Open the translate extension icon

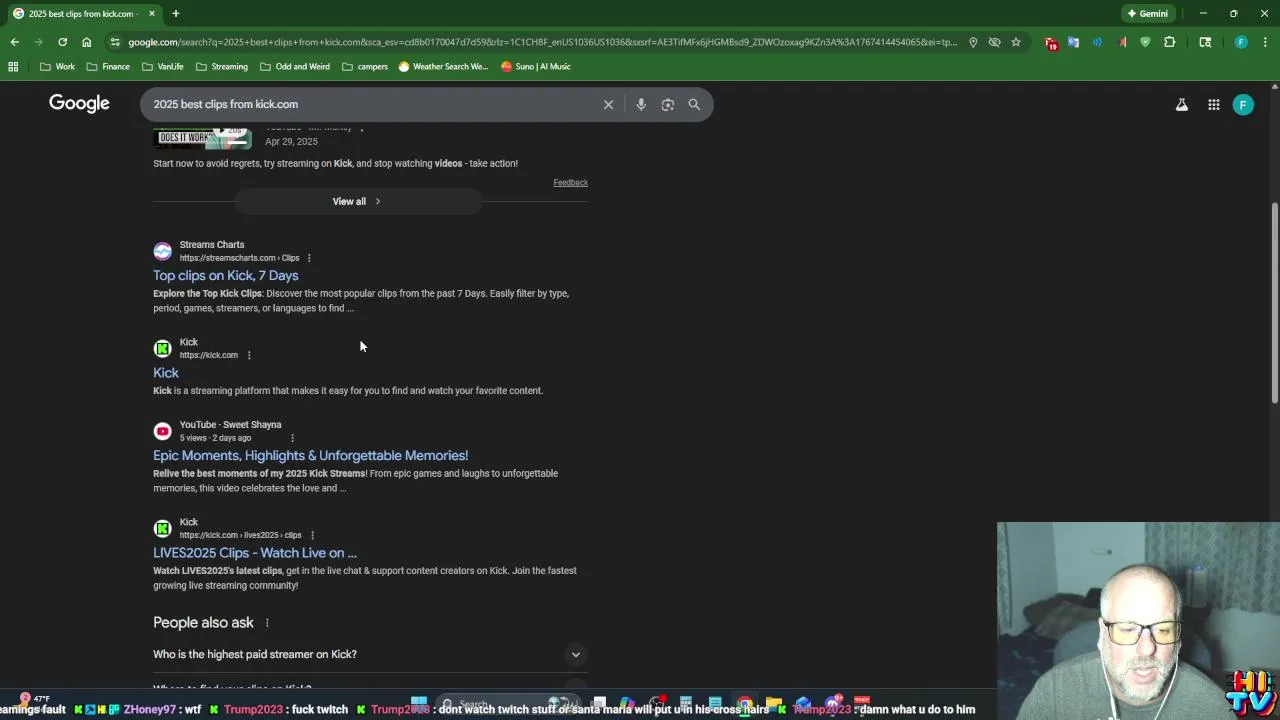[1073, 42]
